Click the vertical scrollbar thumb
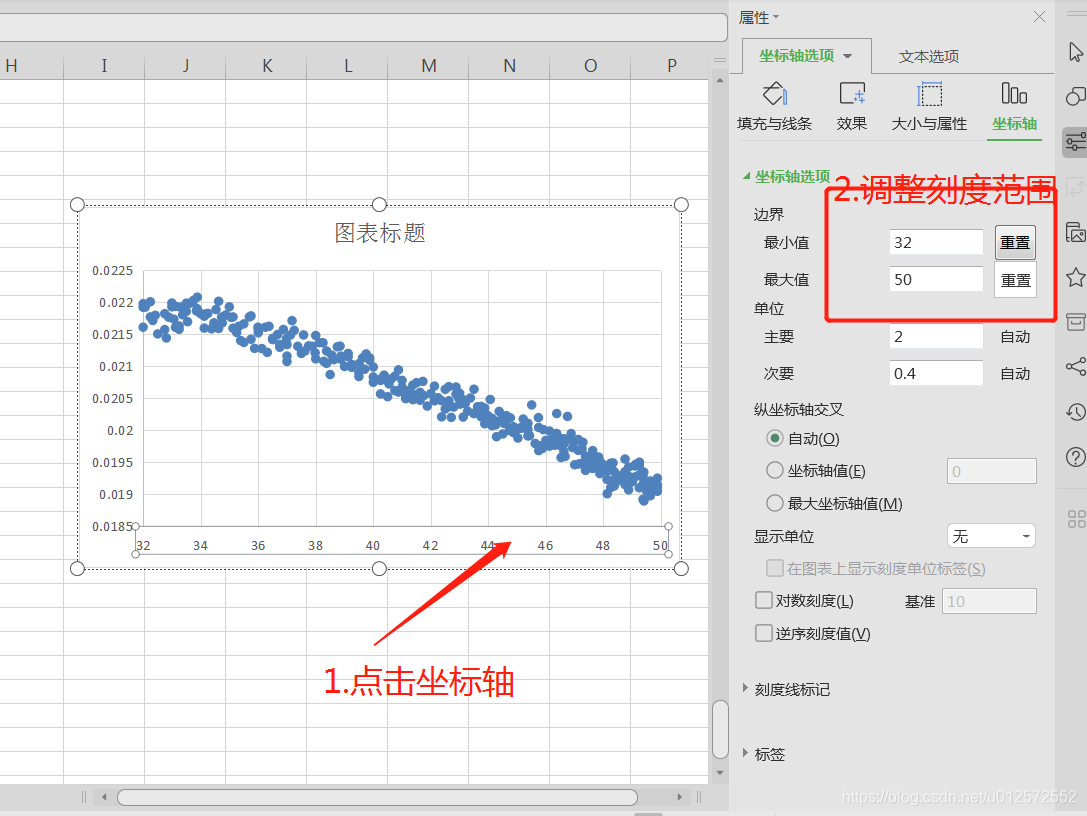 (x=720, y=729)
